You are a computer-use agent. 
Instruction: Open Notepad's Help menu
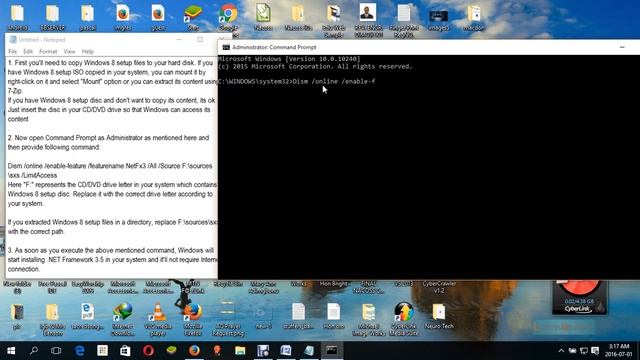coord(88,51)
